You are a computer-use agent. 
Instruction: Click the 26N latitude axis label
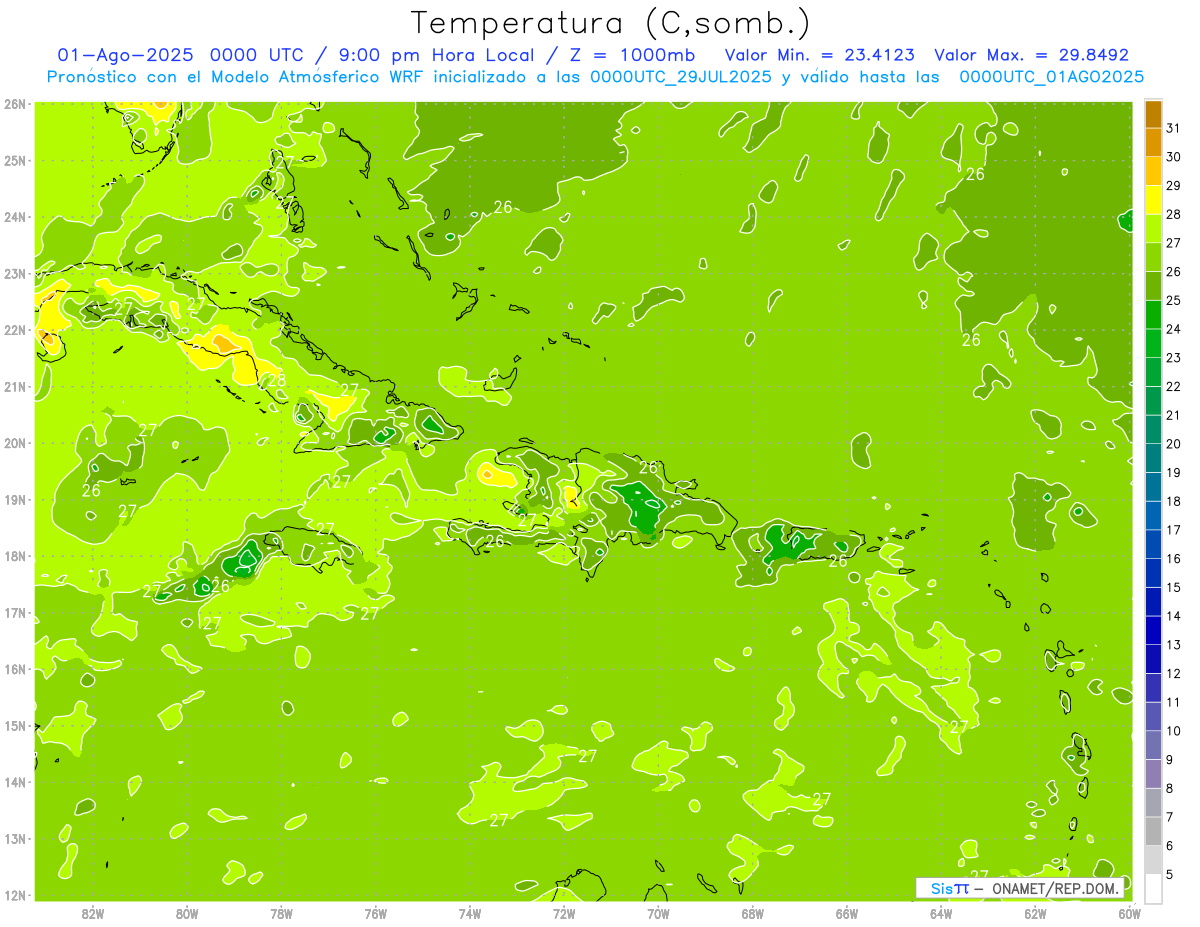(14, 104)
